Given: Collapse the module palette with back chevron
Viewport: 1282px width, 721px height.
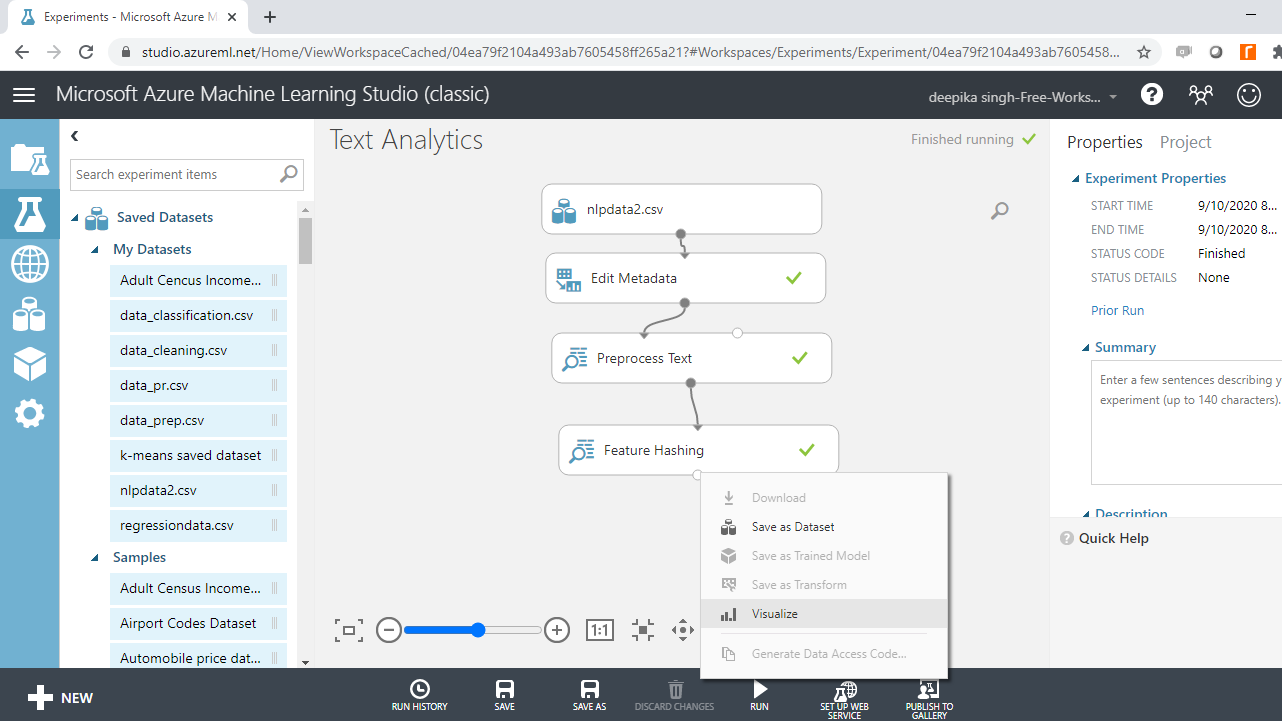Looking at the screenshot, I should [75, 136].
